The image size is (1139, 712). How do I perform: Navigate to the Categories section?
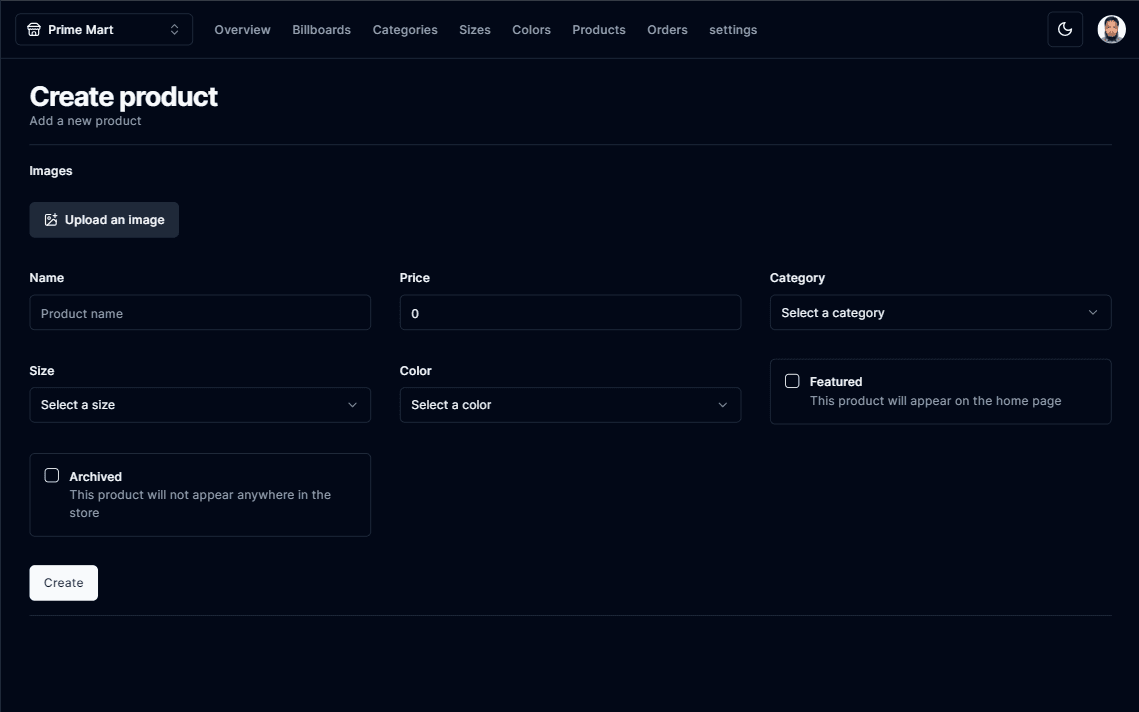(x=405, y=30)
